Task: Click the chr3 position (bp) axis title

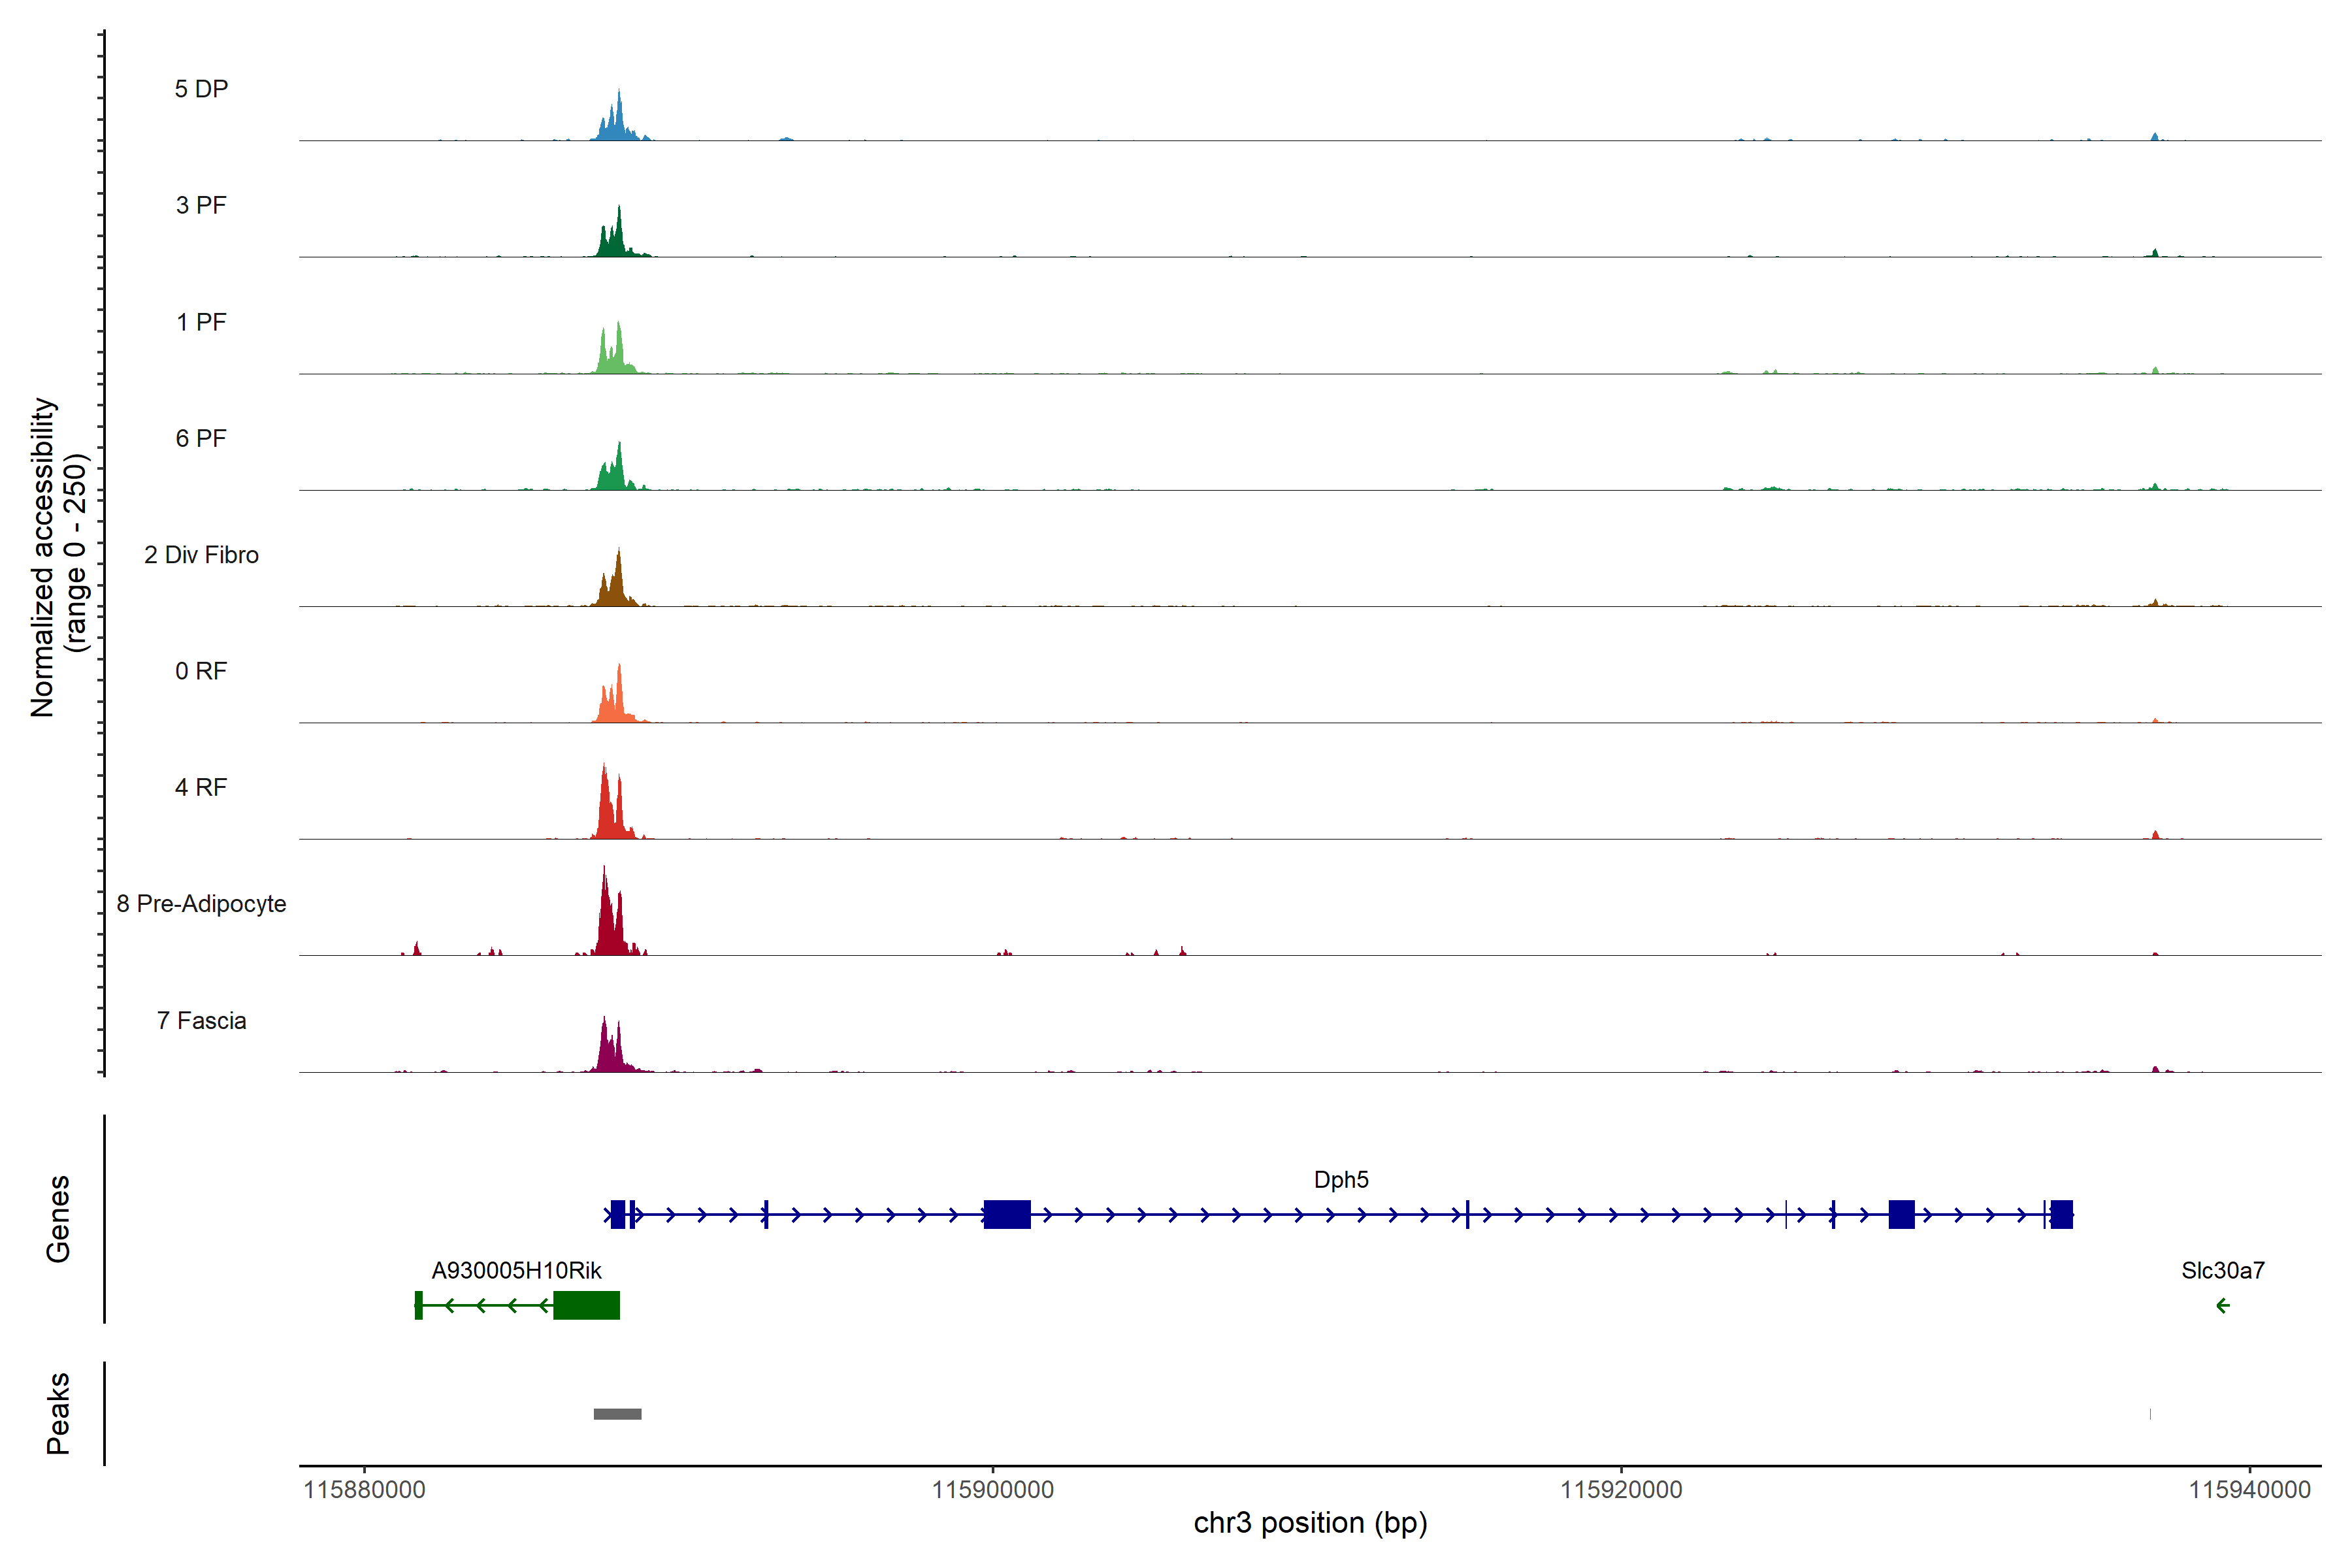Action: [1310, 1523]
